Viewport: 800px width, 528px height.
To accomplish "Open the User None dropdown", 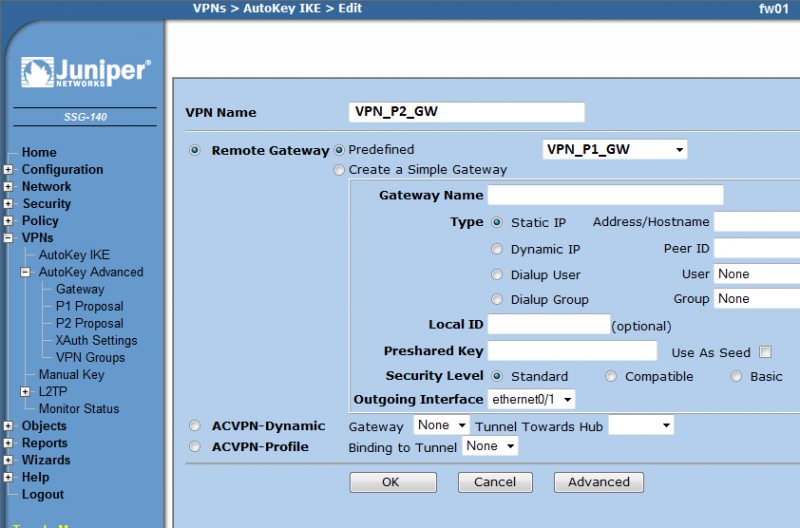I will coord(757,274).
